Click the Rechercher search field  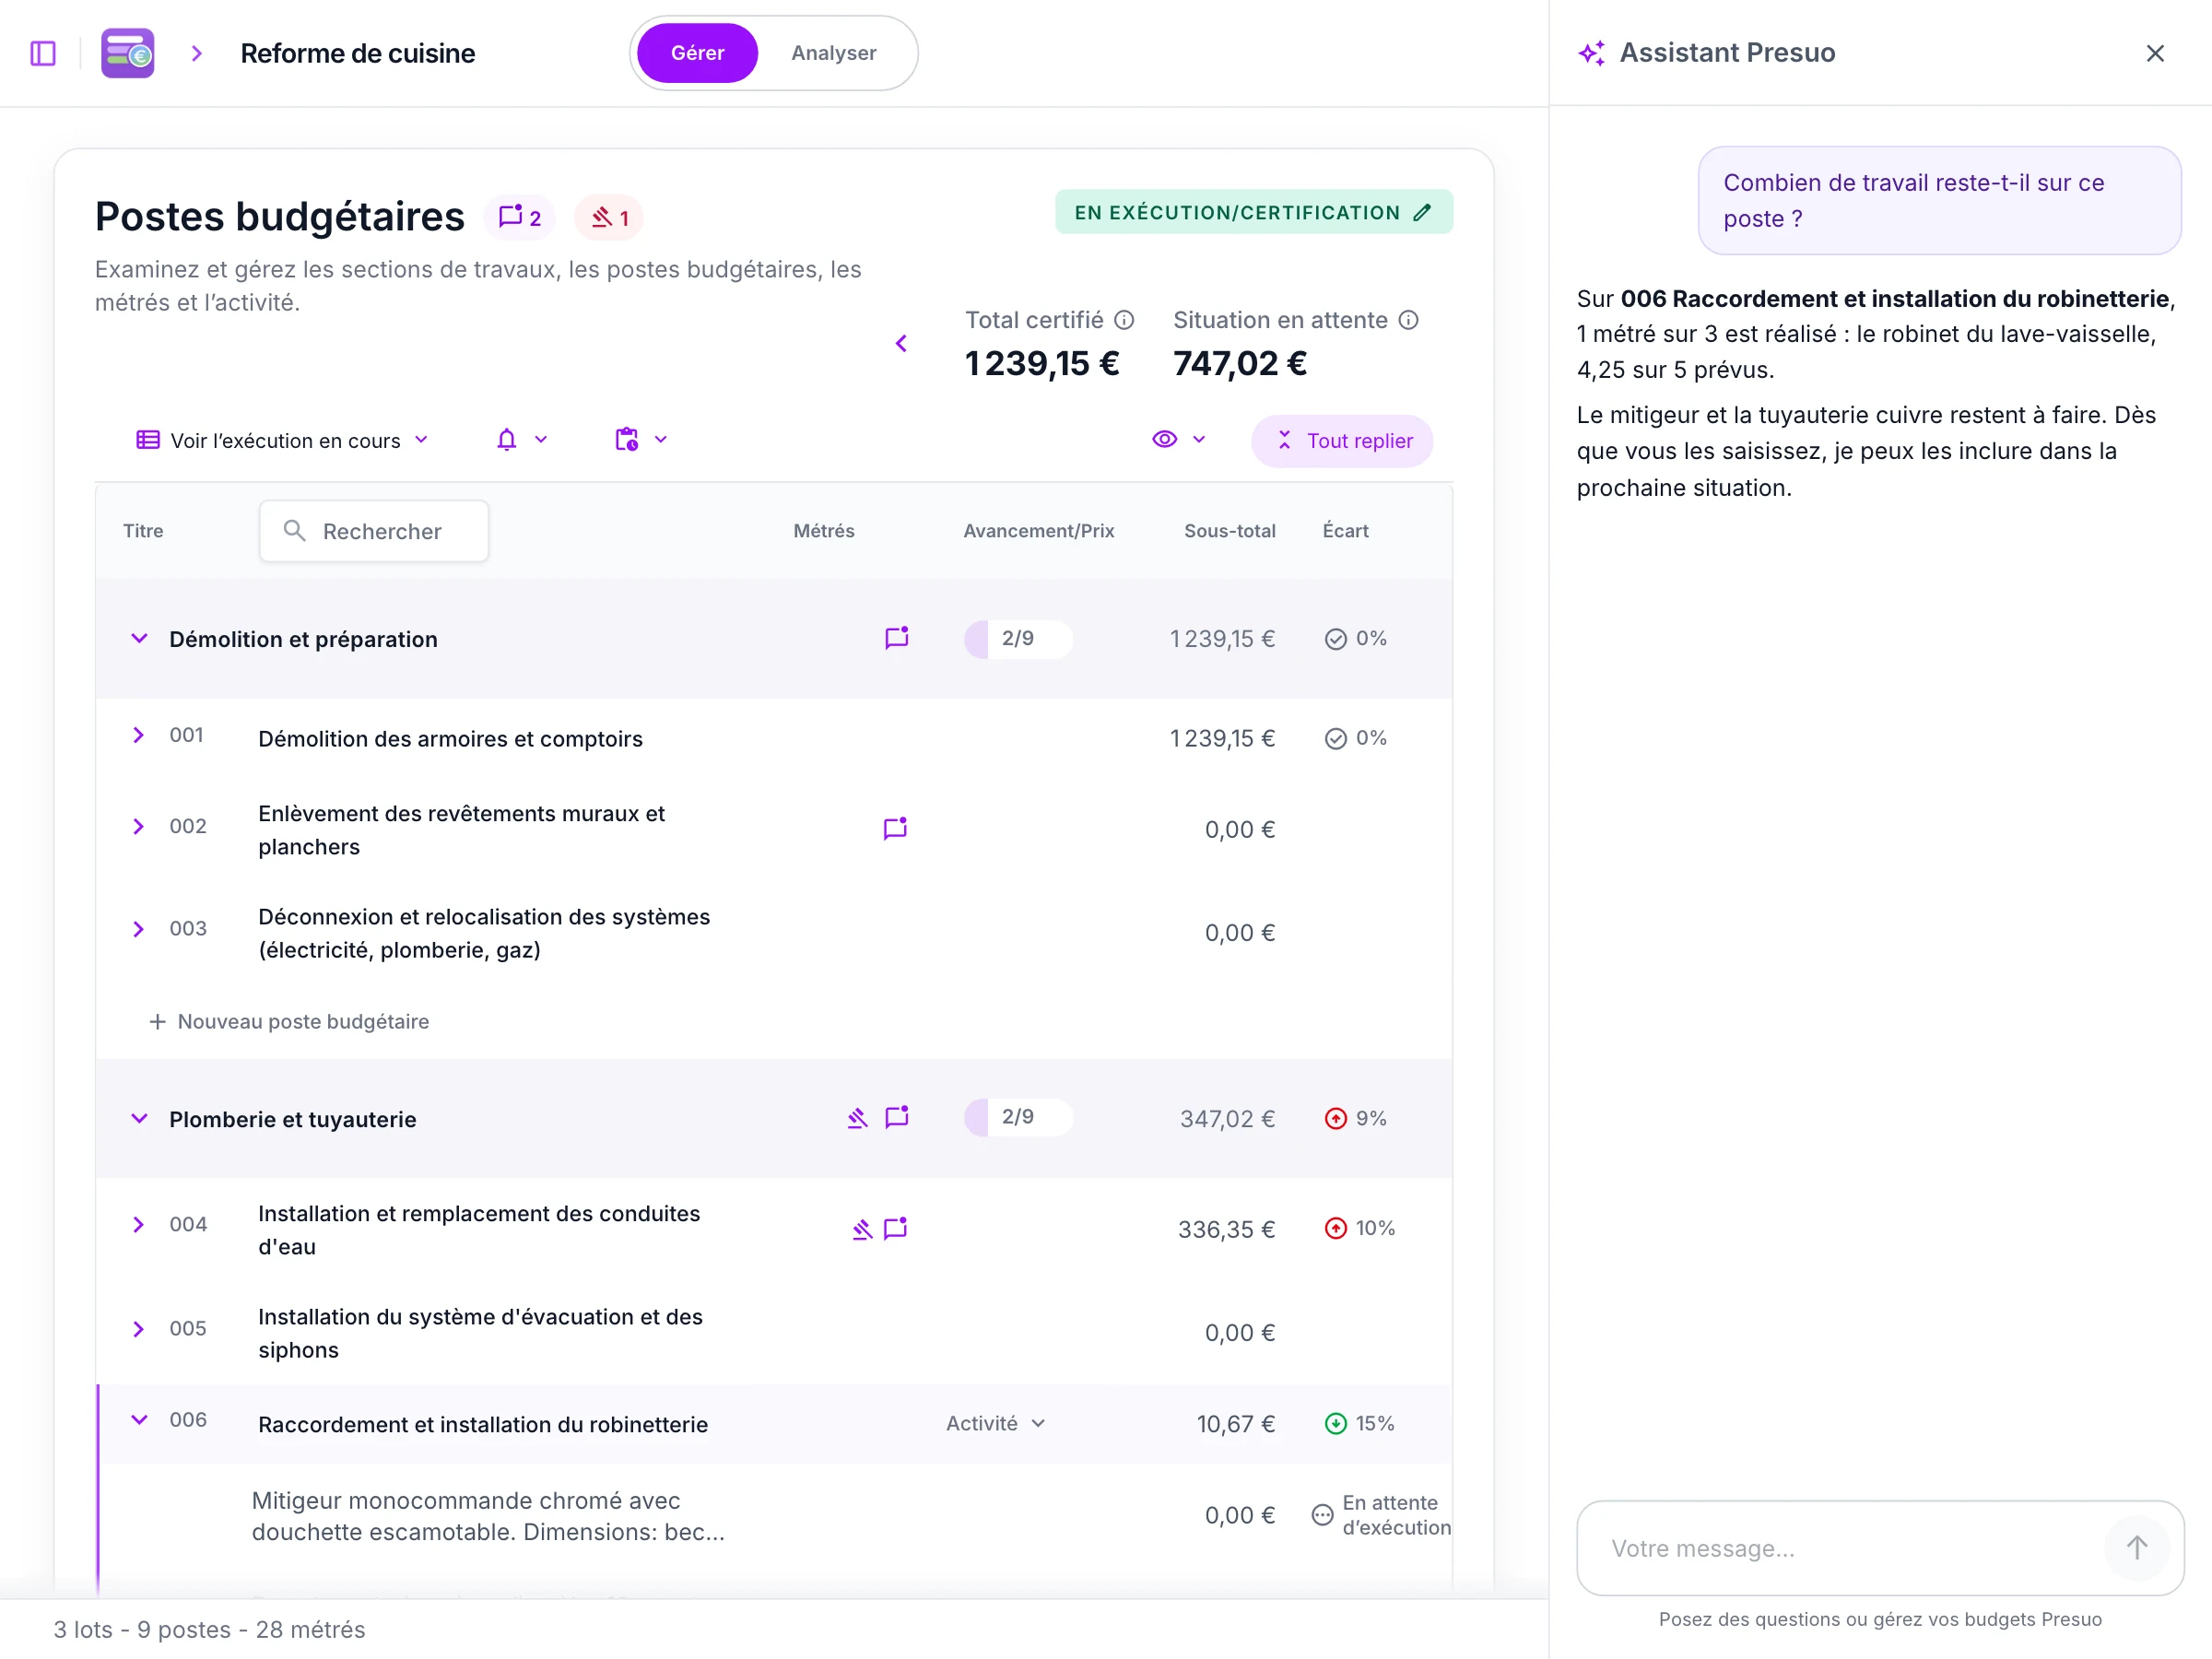pos(374,531)
